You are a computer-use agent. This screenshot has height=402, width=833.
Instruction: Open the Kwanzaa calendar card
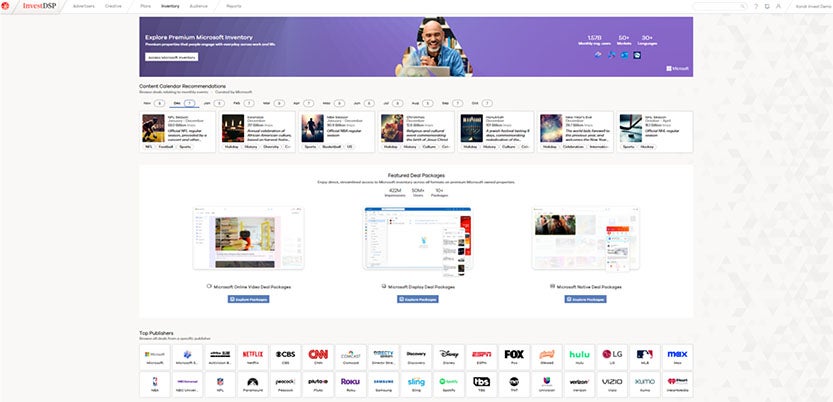click(x=257, y=132)
